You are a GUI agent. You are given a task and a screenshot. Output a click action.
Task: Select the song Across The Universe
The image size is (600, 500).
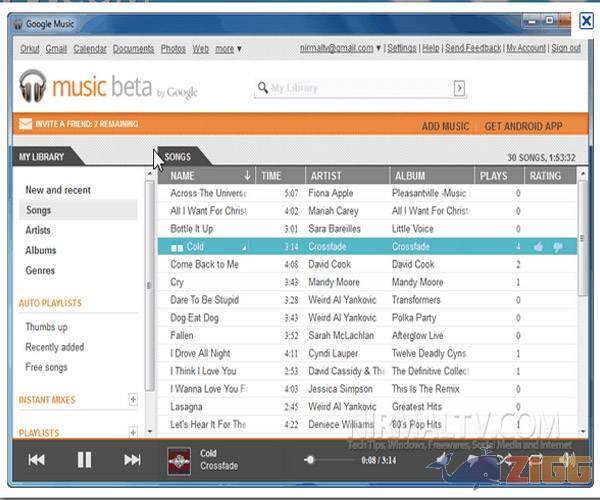point(367,193)
